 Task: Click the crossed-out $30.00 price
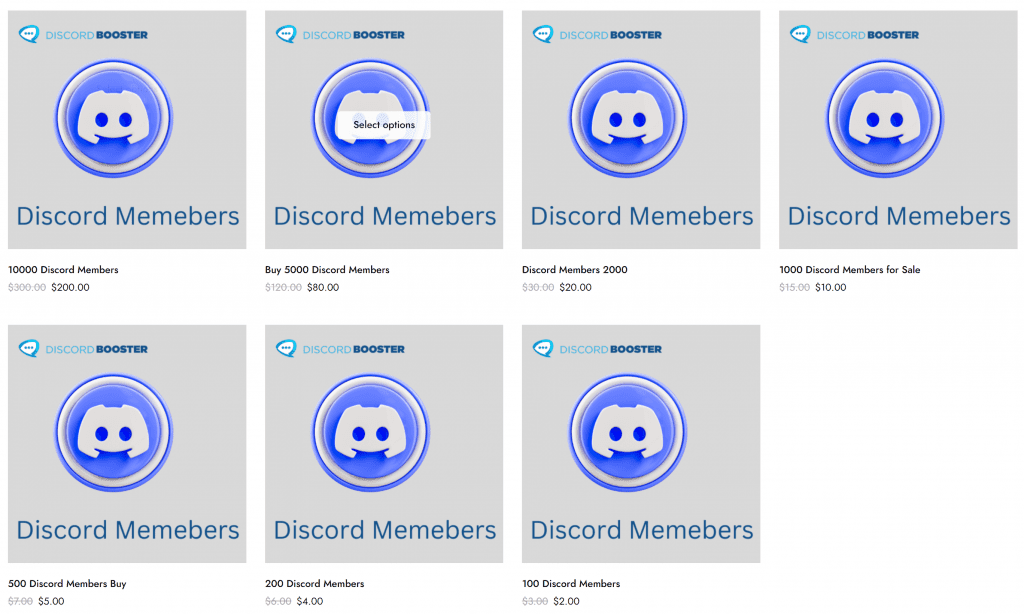(538, 287)
